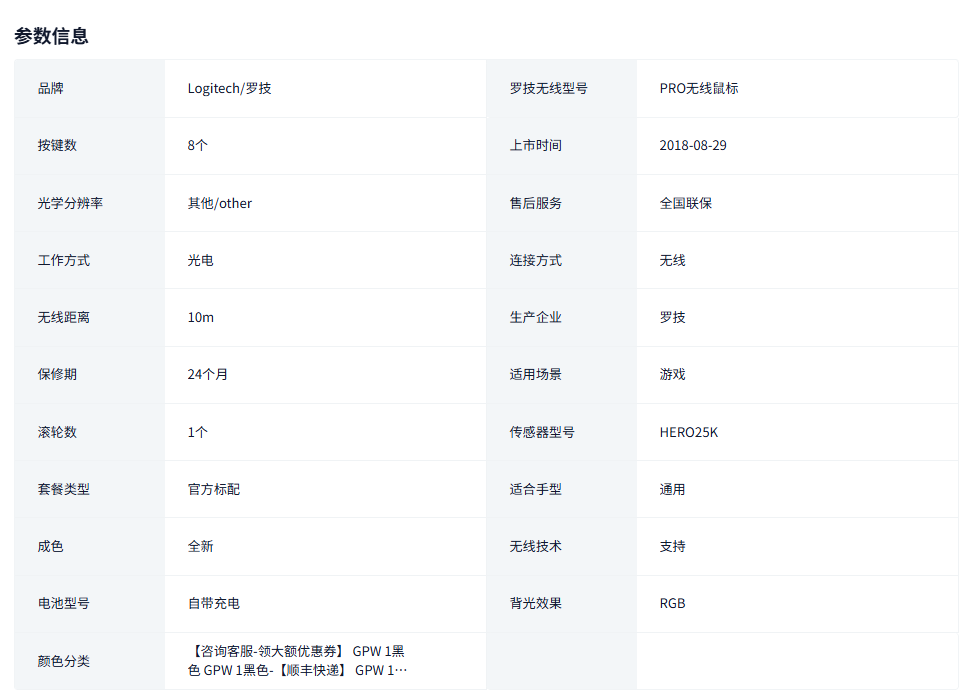Select the 工作方式 label
The height and width of the screenshot is (699, 974).
[63, 260]
